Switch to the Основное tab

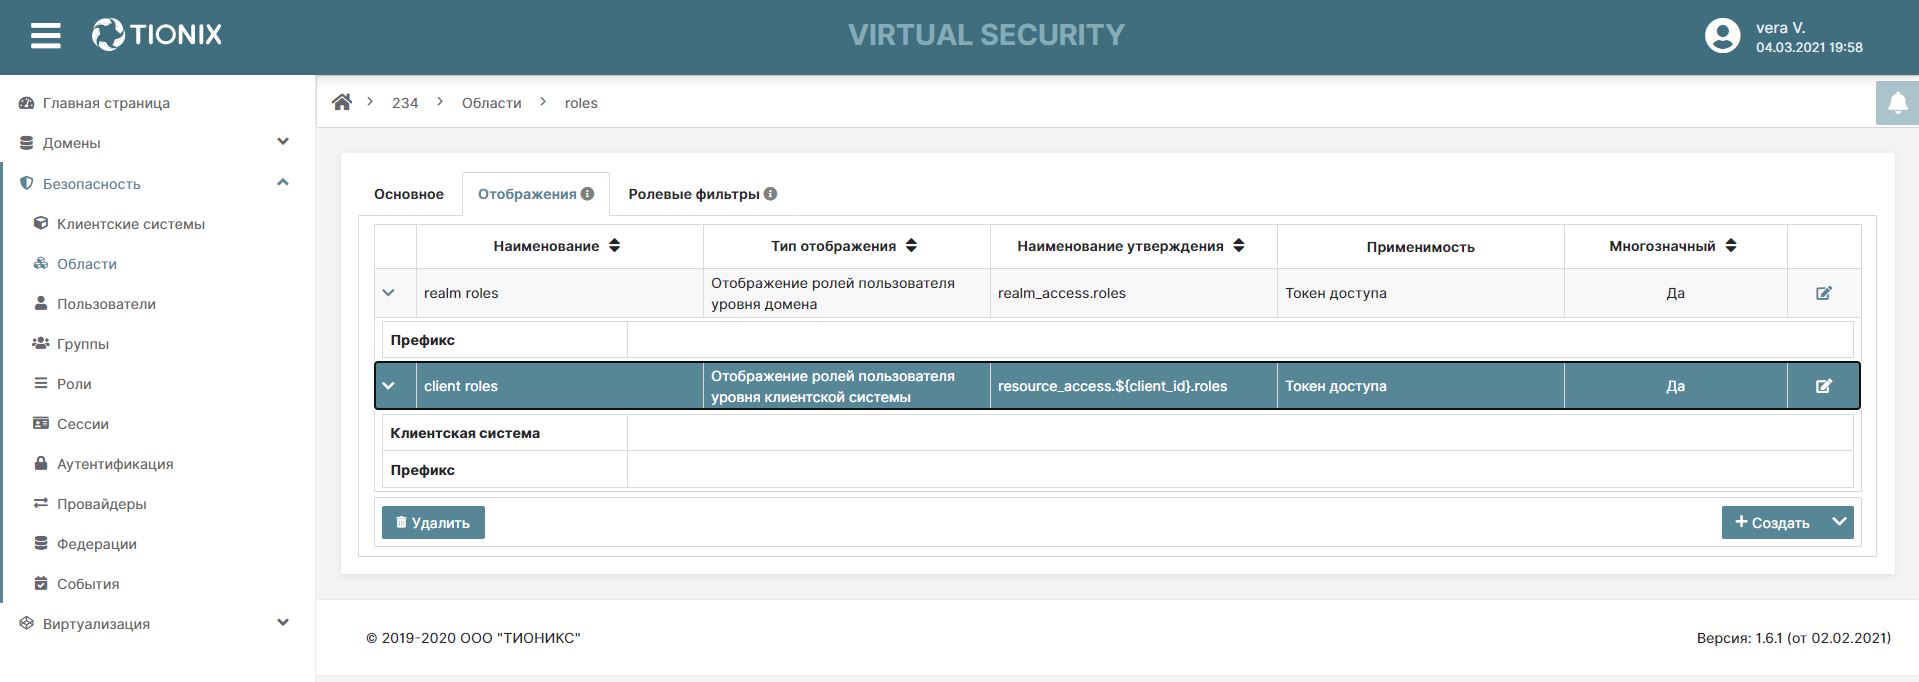[409, 194]
